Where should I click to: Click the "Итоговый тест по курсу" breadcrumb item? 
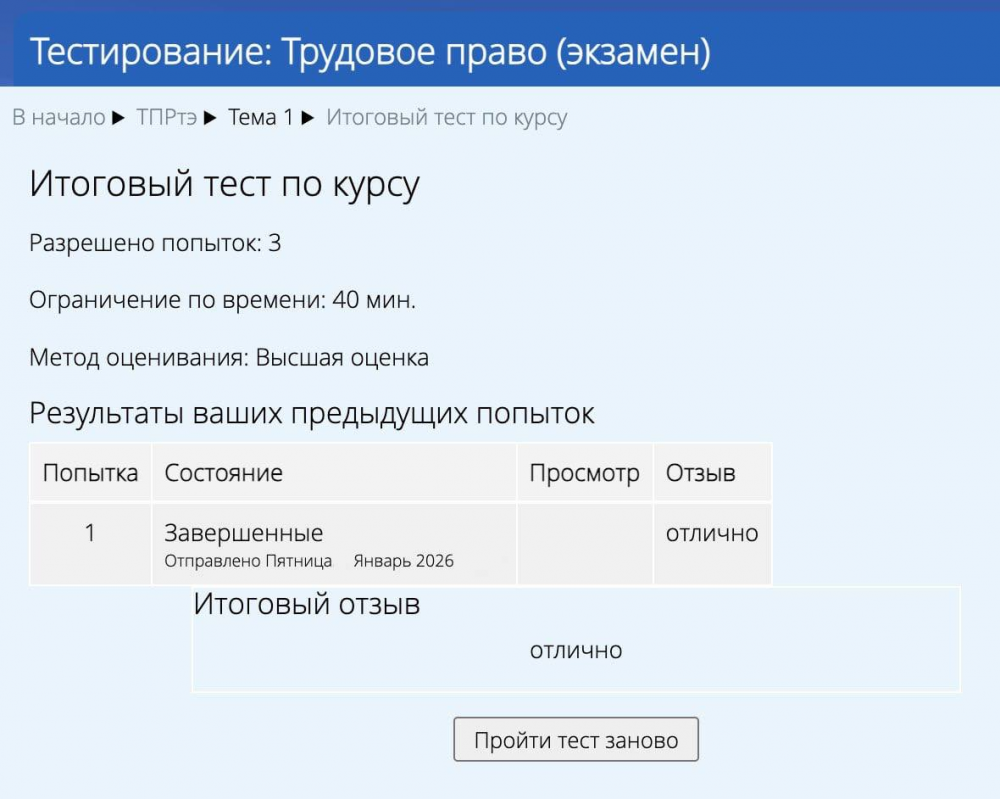446,118
